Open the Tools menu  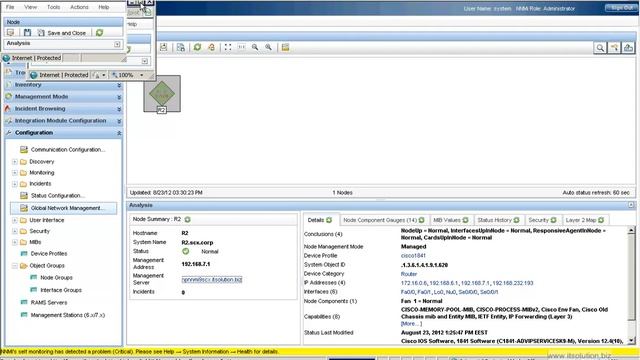click(53, 7)
